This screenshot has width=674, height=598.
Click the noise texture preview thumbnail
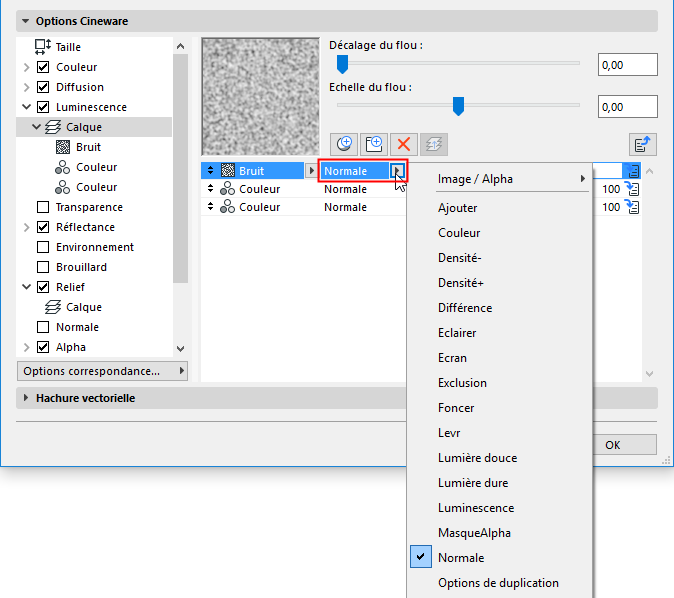click(260, 97)
